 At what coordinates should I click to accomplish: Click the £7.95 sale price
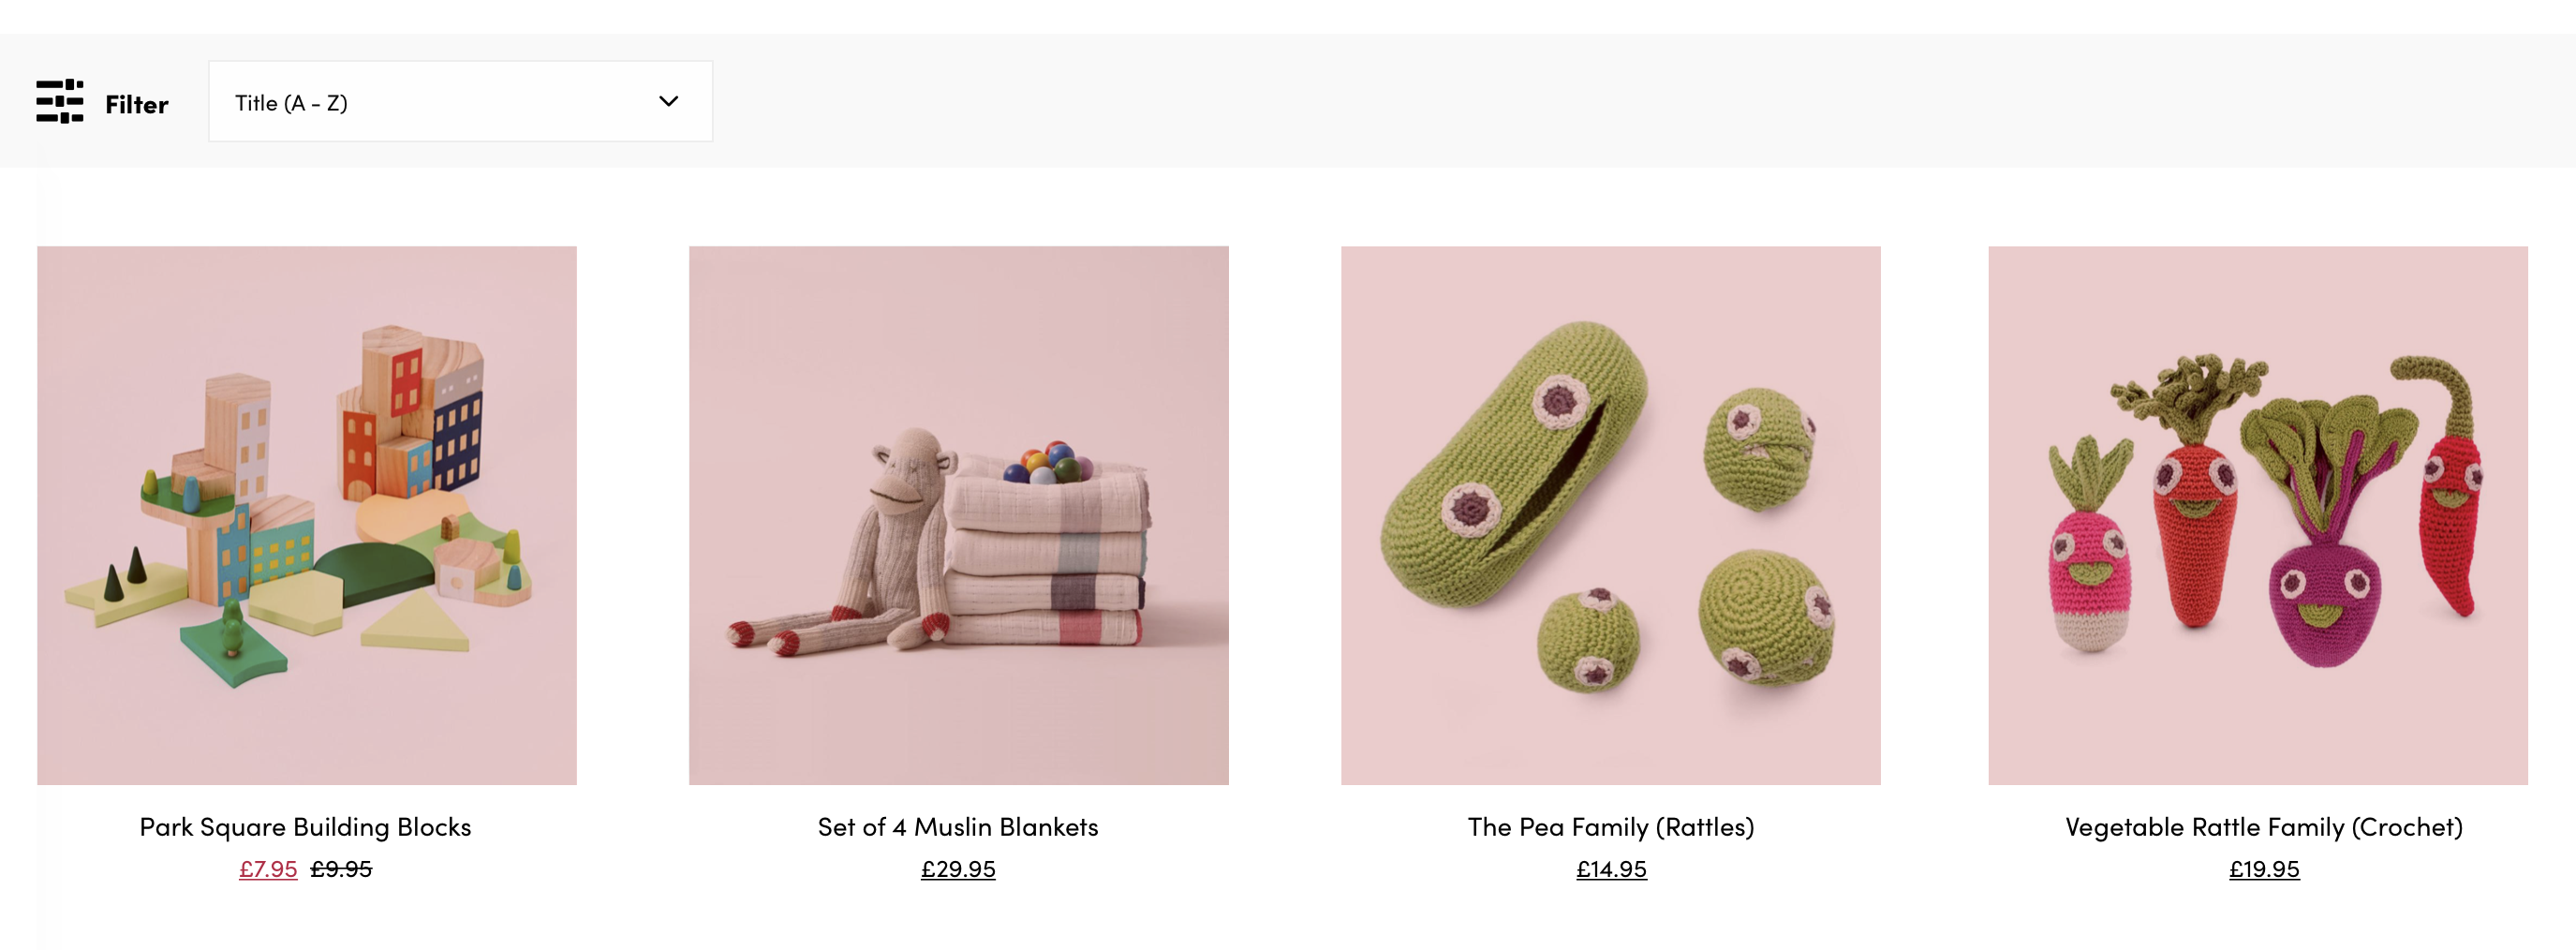[268, 869]
